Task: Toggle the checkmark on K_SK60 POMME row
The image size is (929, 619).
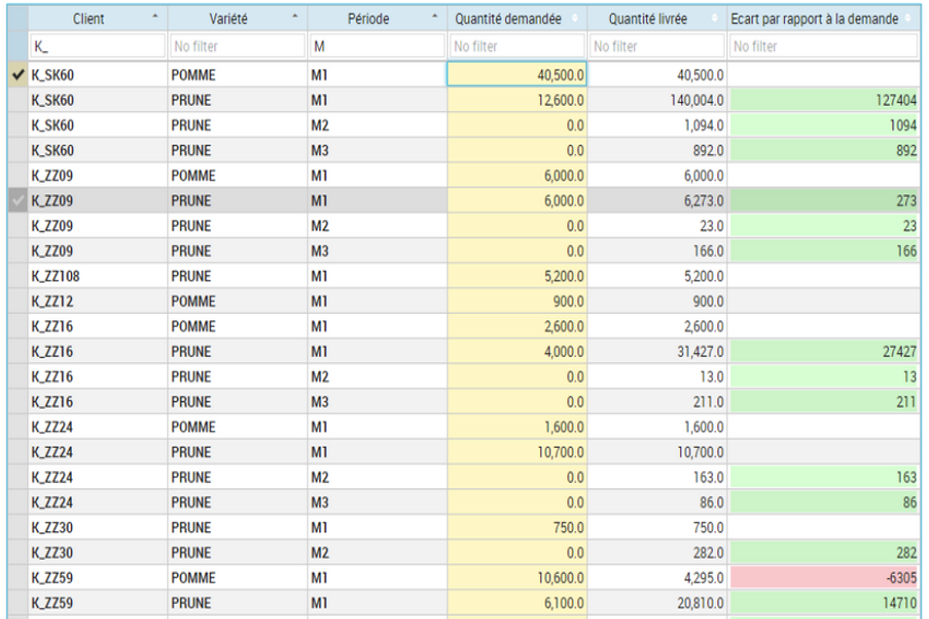Action: pyautogui.click(x=18, y=75)
